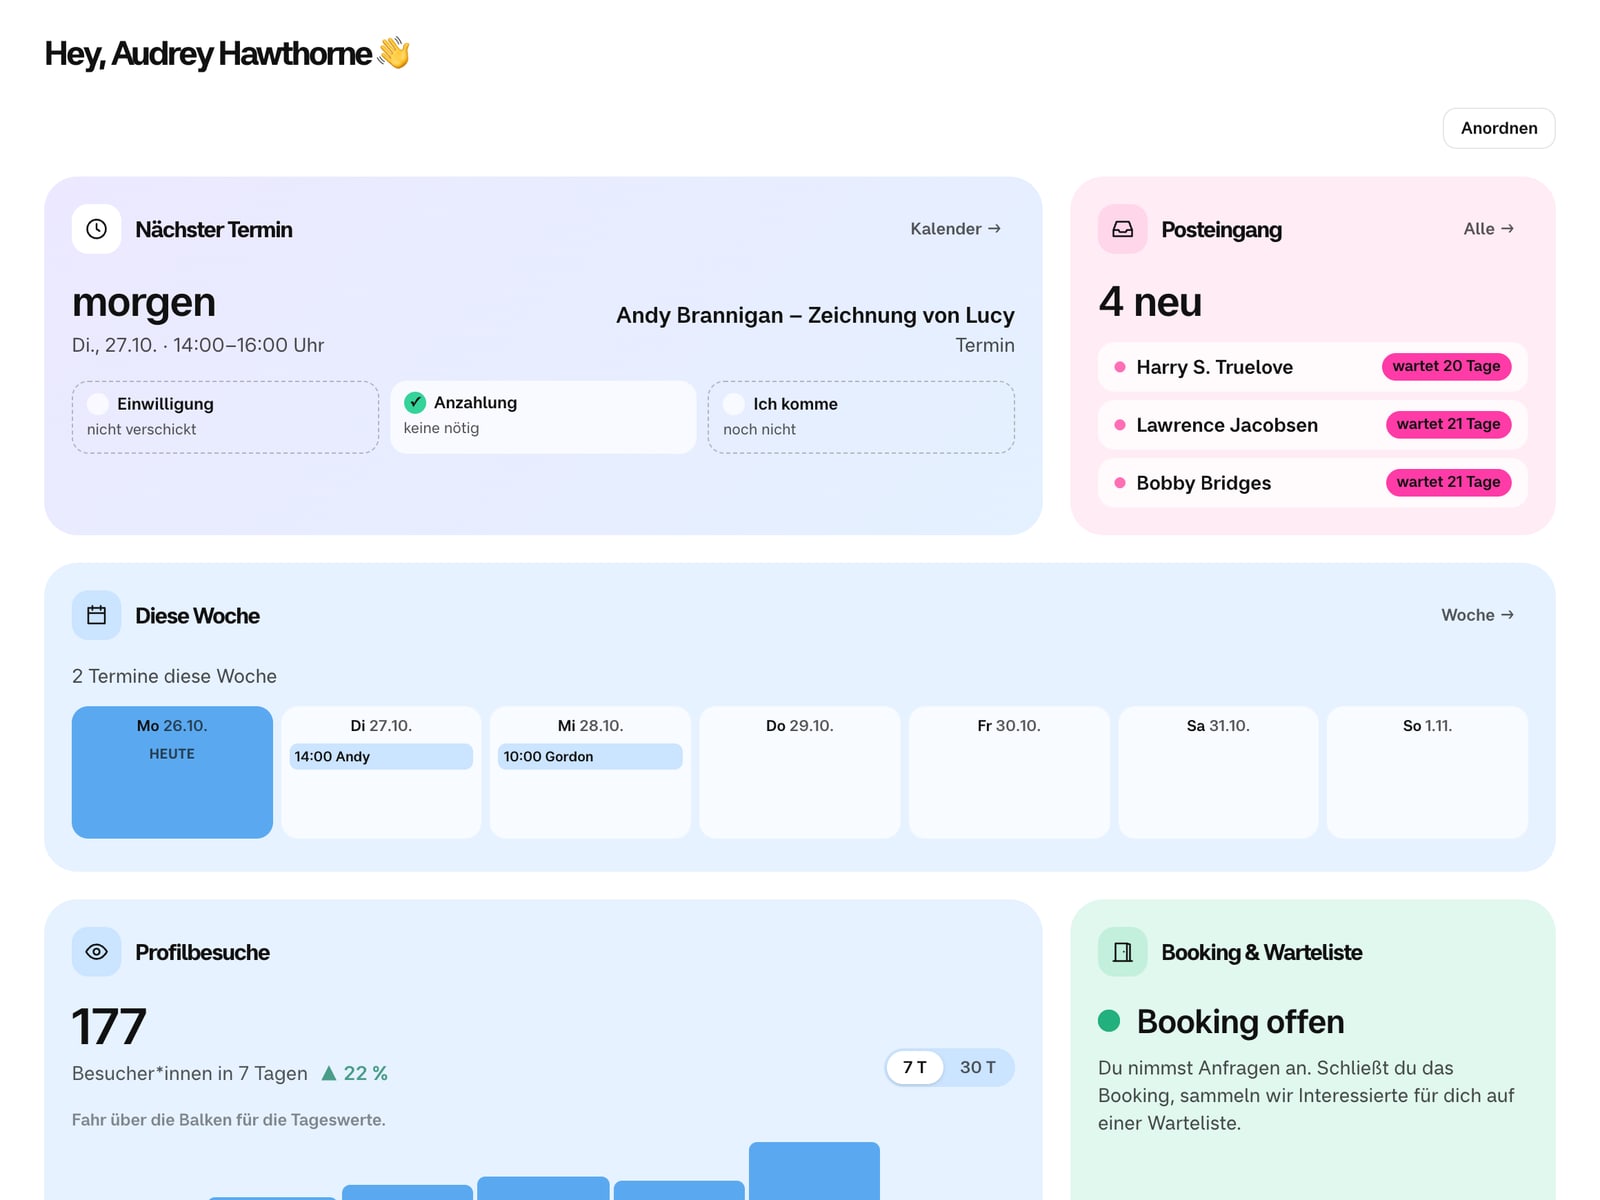Click the pink dot next to Lawrence Jacobsen
The image size is (1600, 1200).
point(1120,425)
